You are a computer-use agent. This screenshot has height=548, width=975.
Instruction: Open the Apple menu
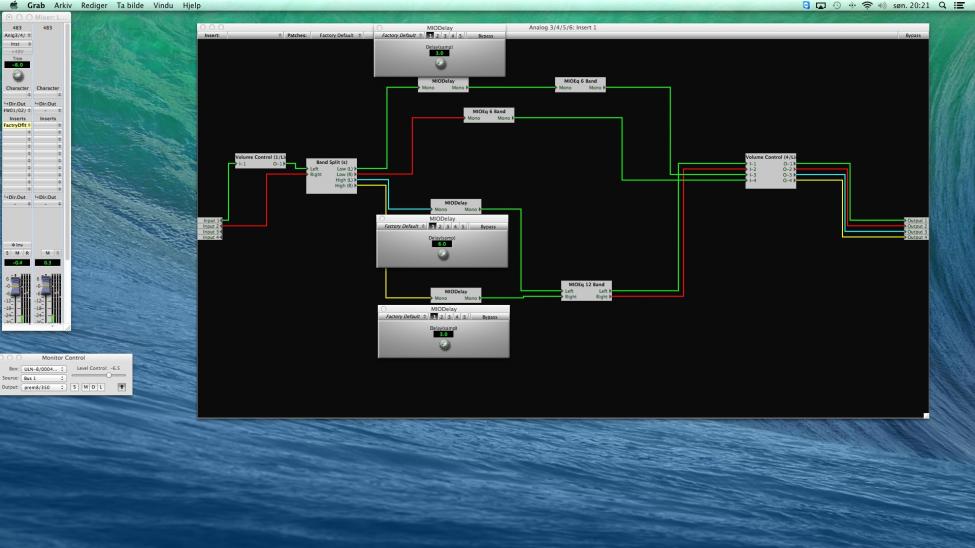pos(13,6)
